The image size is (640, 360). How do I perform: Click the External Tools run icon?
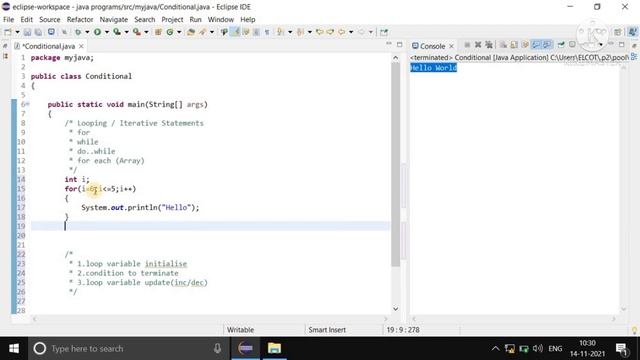[137, 32]
